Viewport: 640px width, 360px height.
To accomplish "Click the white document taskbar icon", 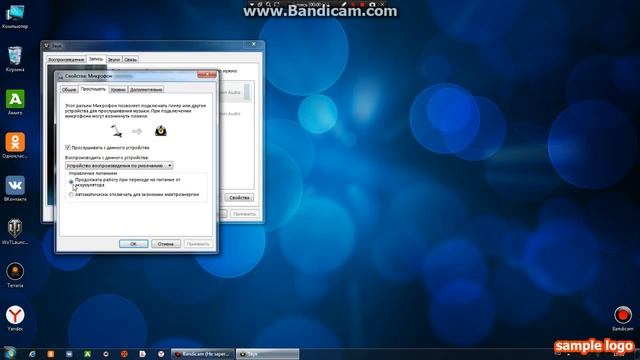I will click(142, 354).
